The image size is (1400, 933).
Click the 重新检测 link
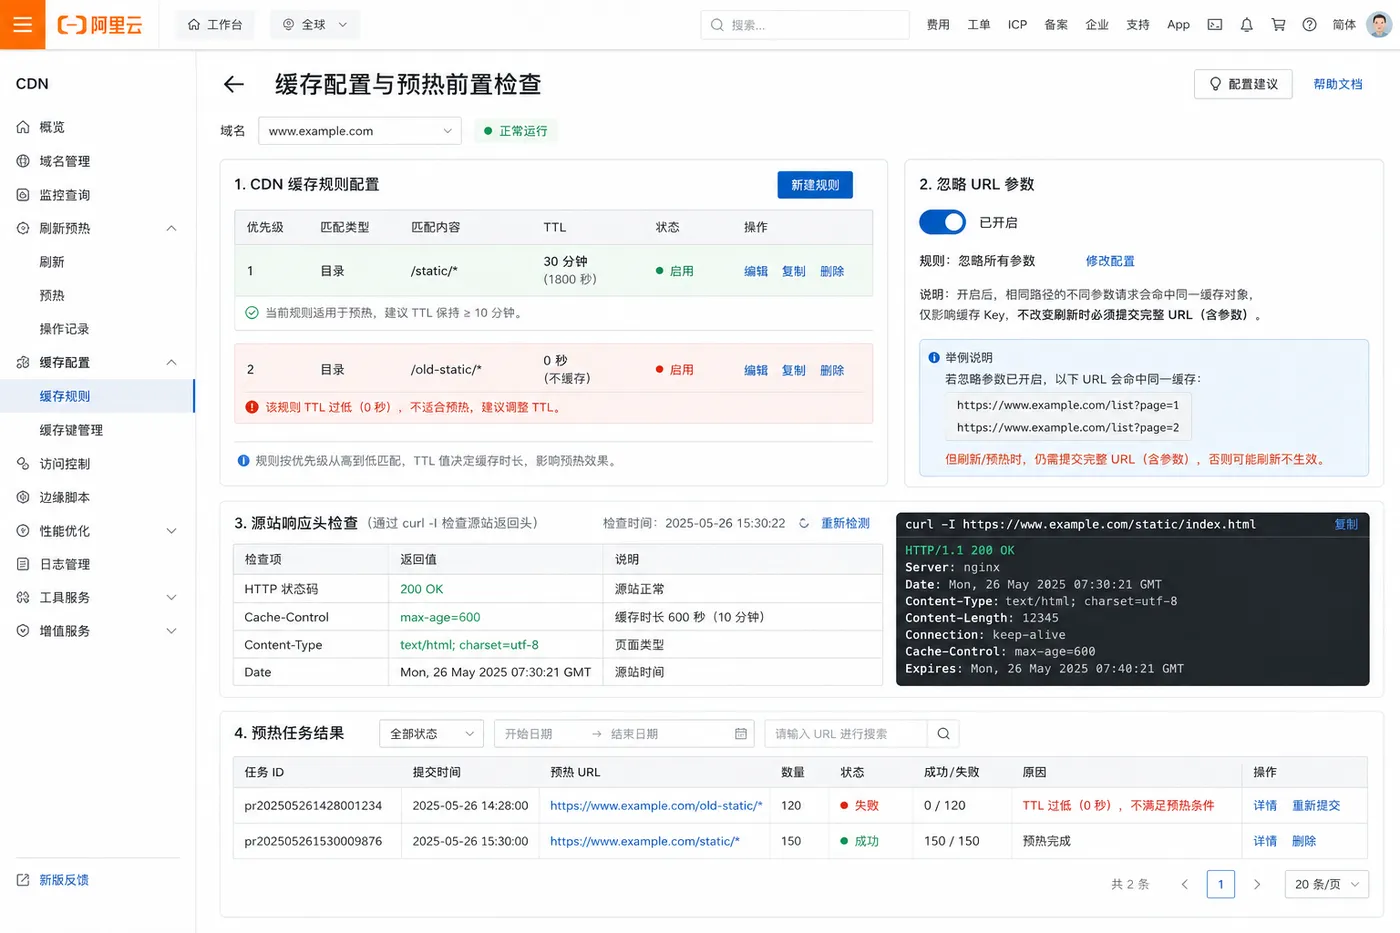tap(845, 523)
